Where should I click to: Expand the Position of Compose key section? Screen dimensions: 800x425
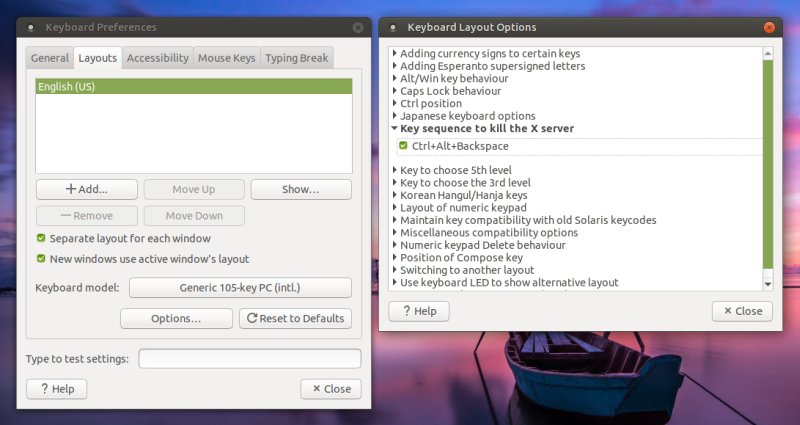(395, 258)
